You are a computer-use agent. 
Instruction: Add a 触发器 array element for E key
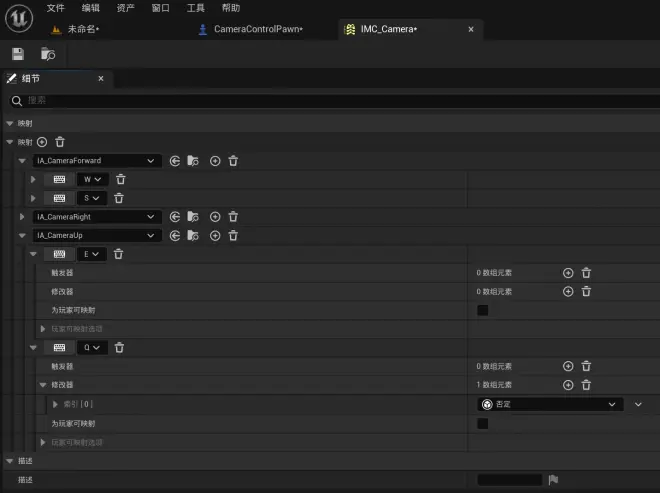568,273
